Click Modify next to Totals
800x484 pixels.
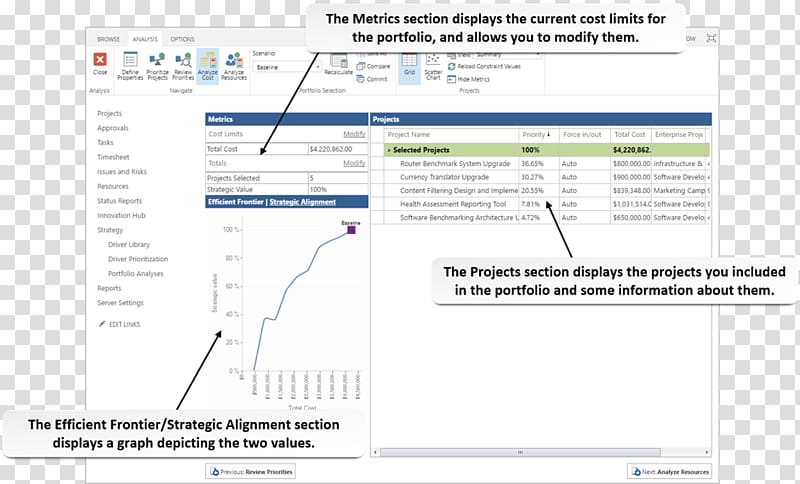click(354, 163)
